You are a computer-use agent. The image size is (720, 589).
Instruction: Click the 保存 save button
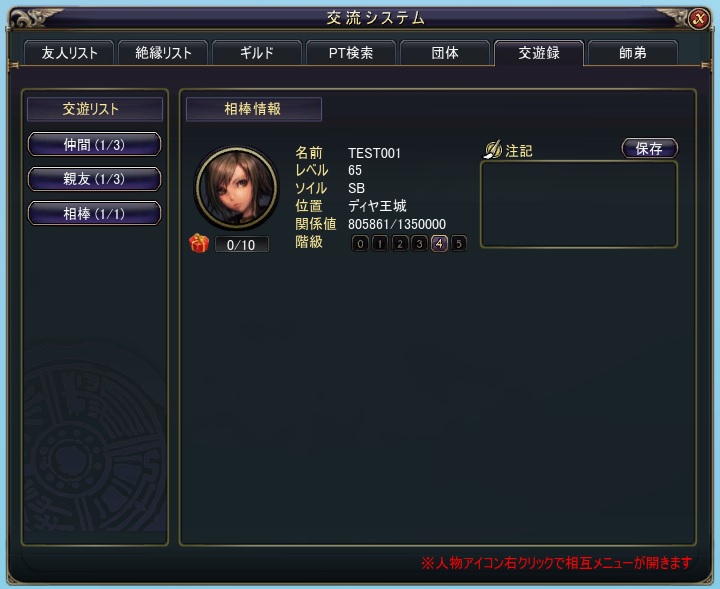(649, 148)
